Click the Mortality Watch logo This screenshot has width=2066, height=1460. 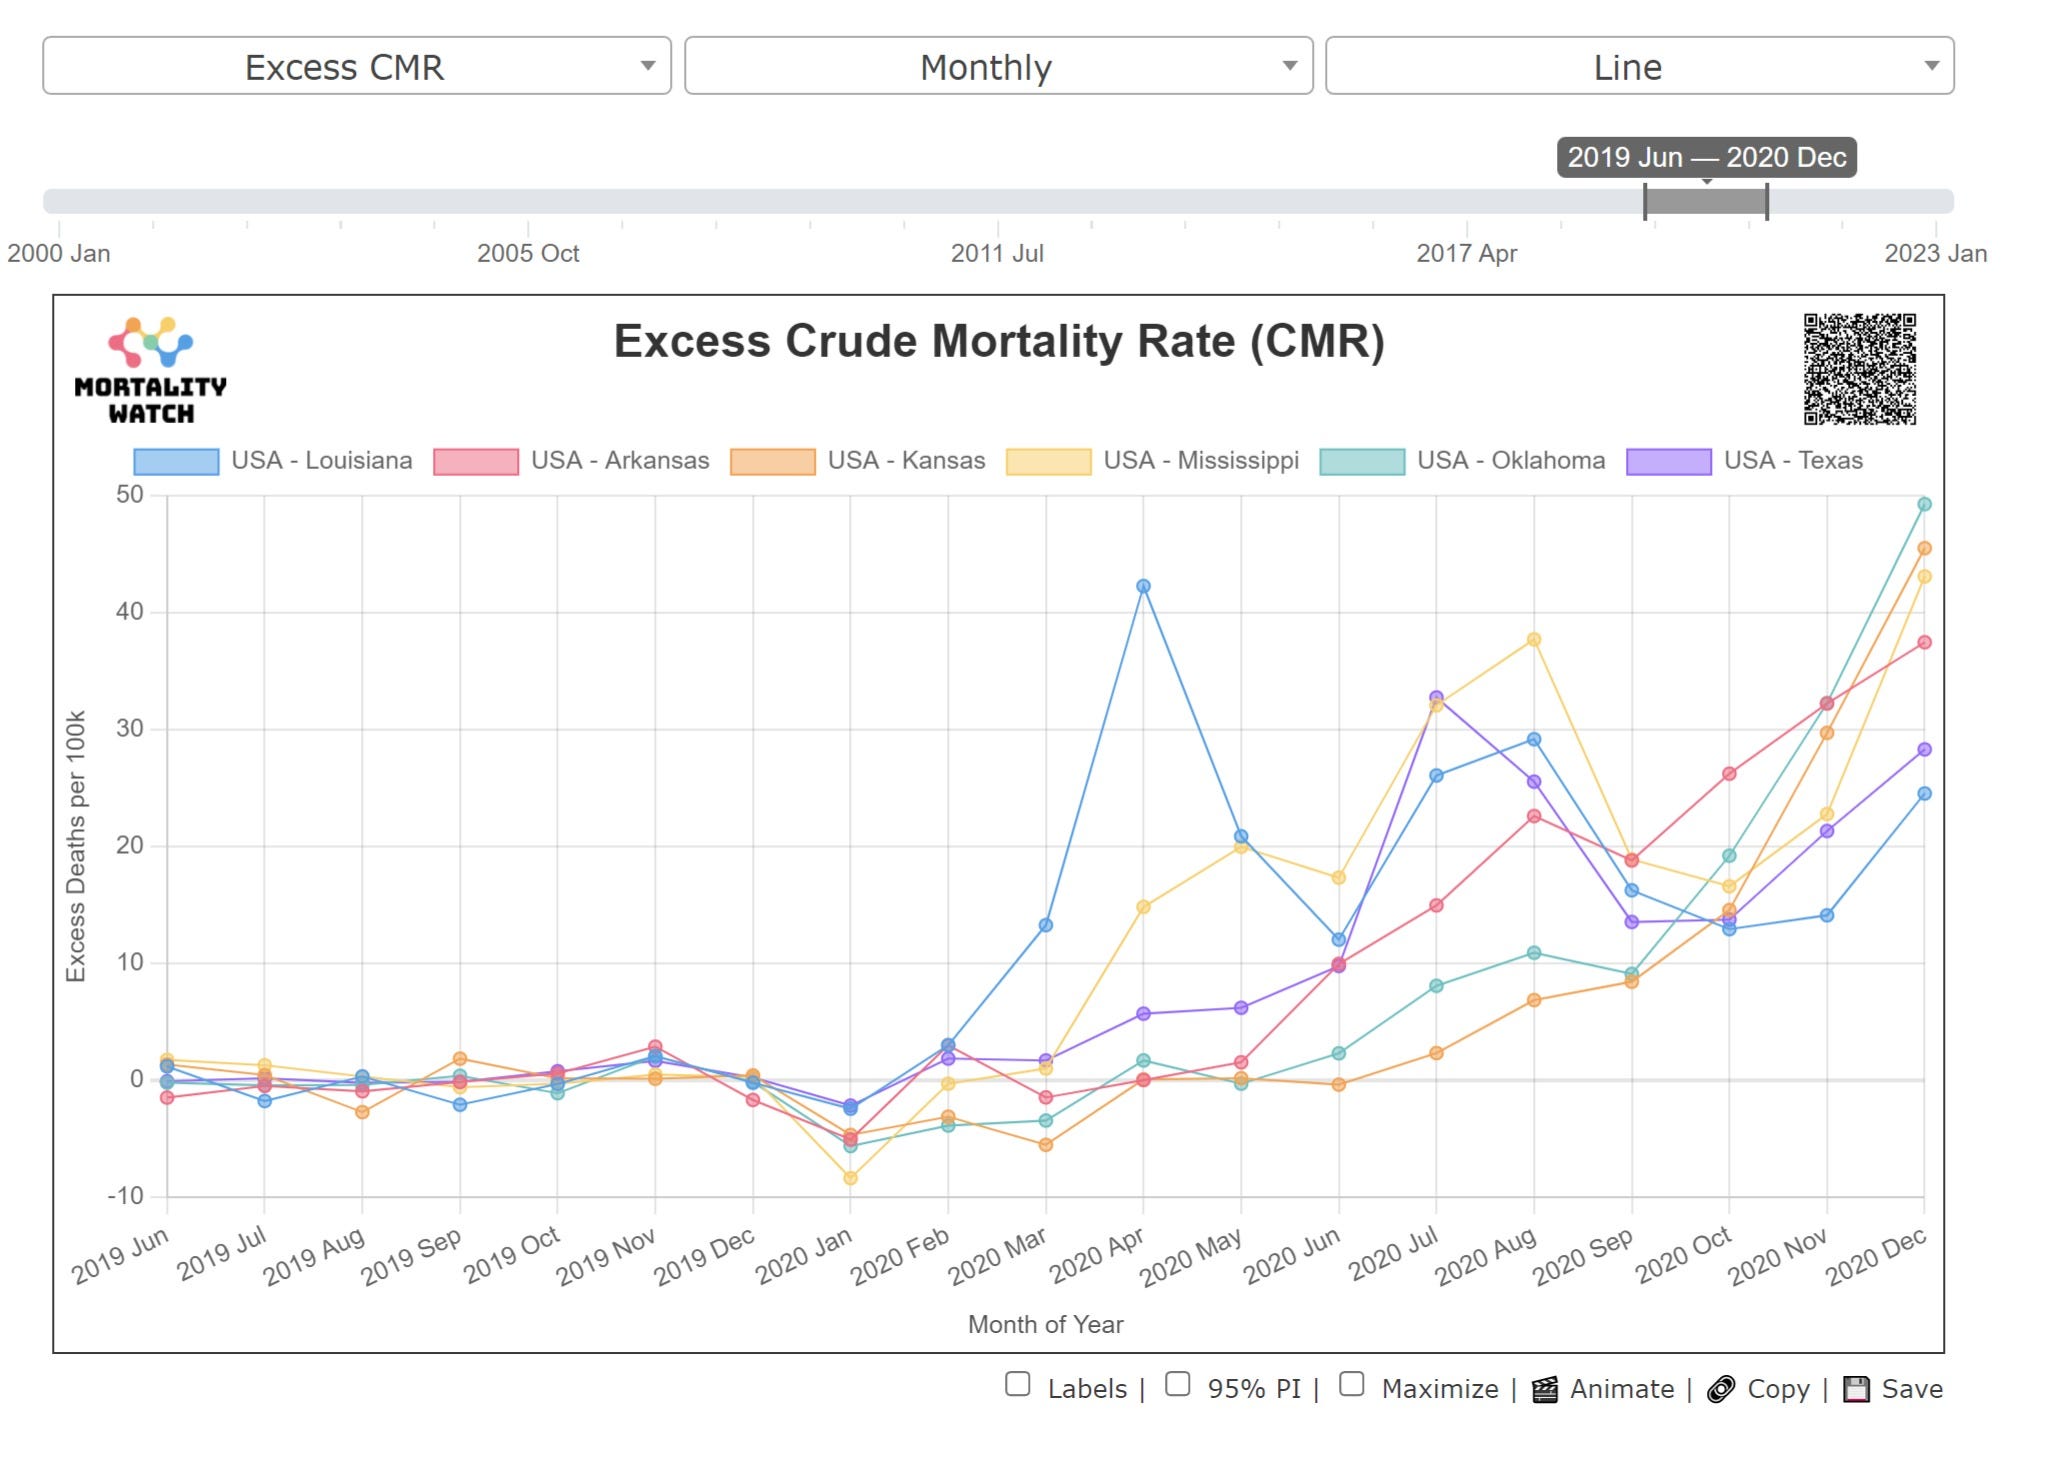click(x=151, y=370)
